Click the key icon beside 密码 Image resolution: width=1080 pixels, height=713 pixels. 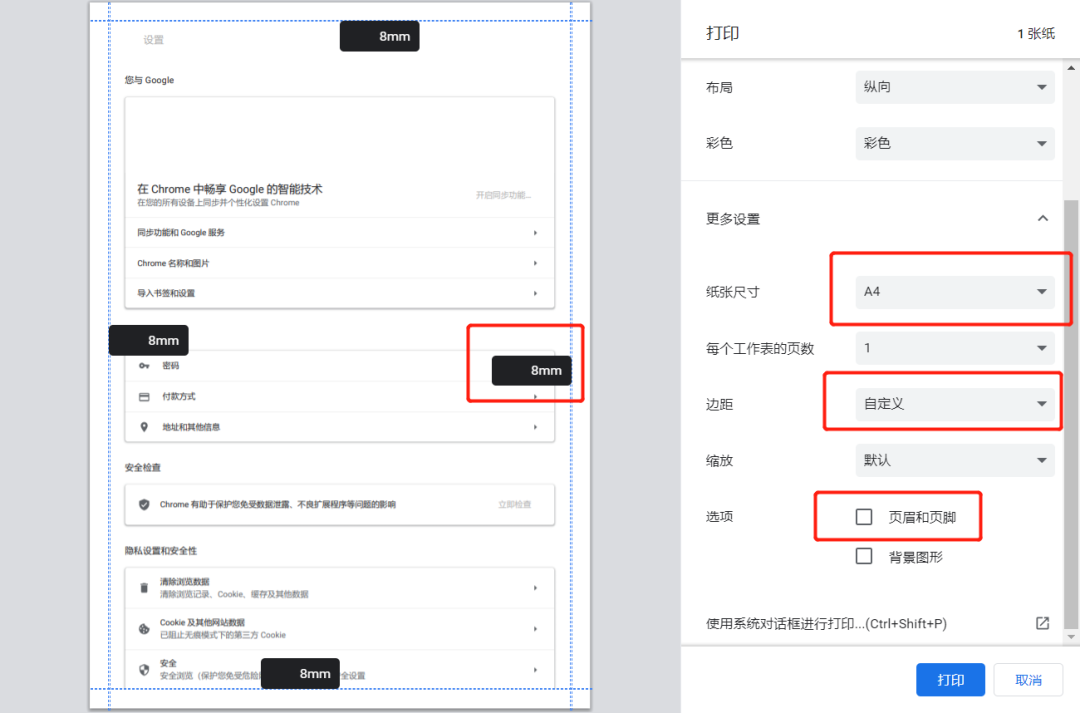[143, 366]
